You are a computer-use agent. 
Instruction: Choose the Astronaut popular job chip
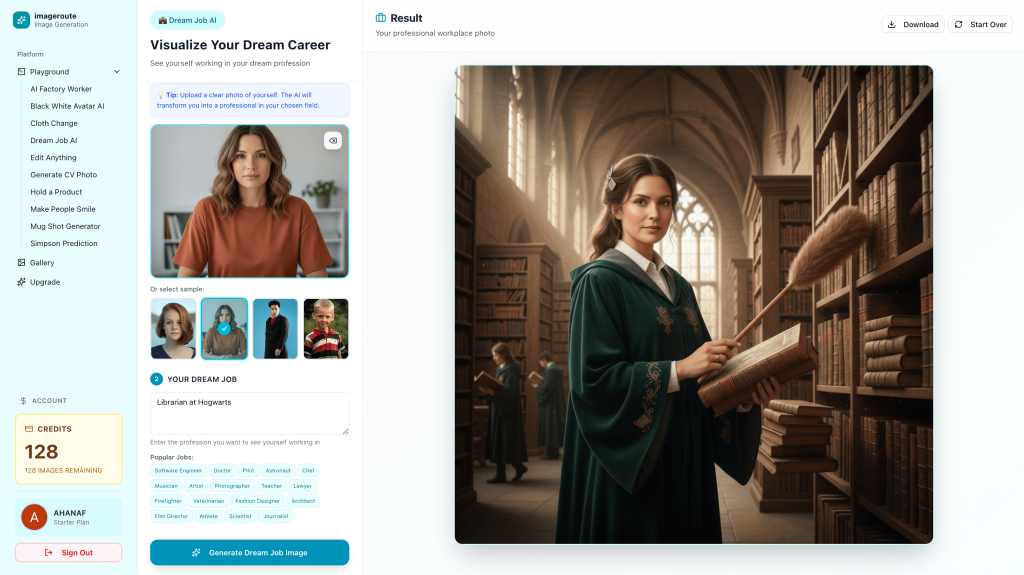coord(278,470)
